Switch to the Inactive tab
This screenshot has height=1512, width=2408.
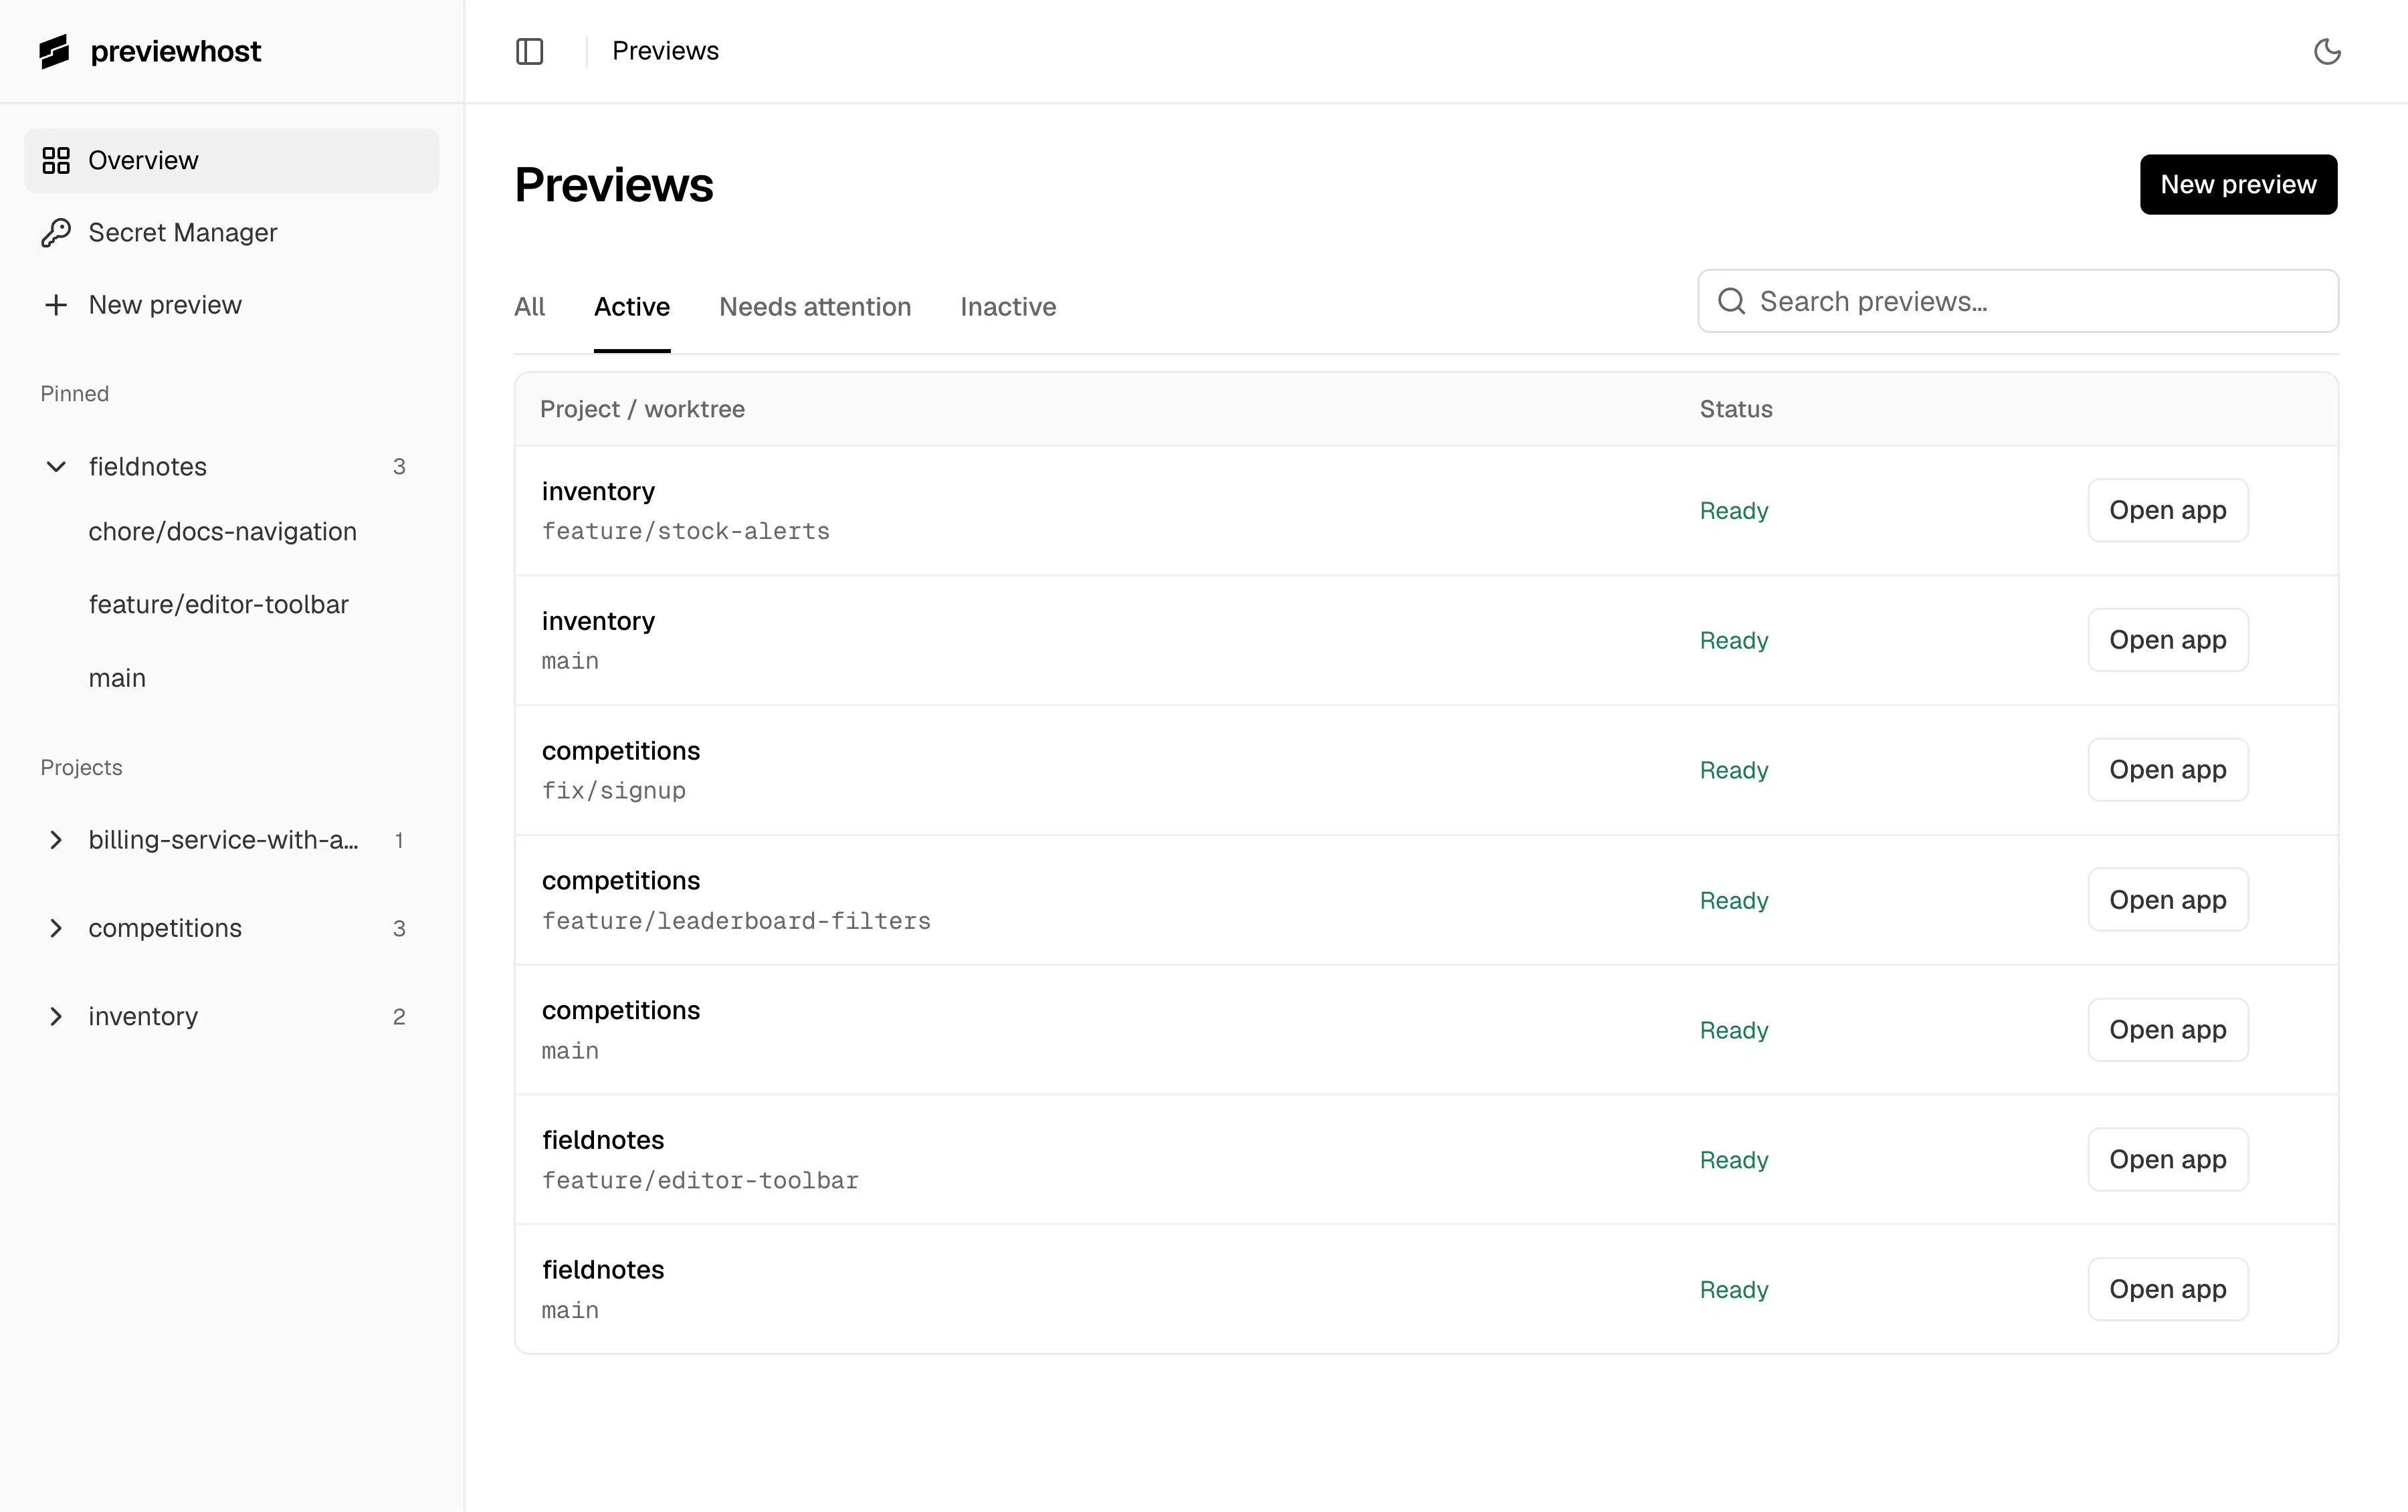click(1008, 306)
